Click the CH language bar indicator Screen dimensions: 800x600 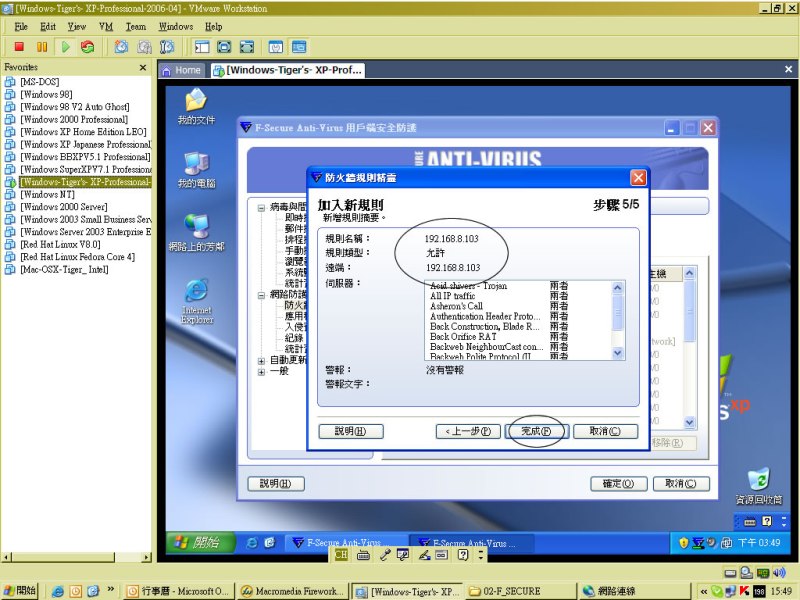point(341,555)
